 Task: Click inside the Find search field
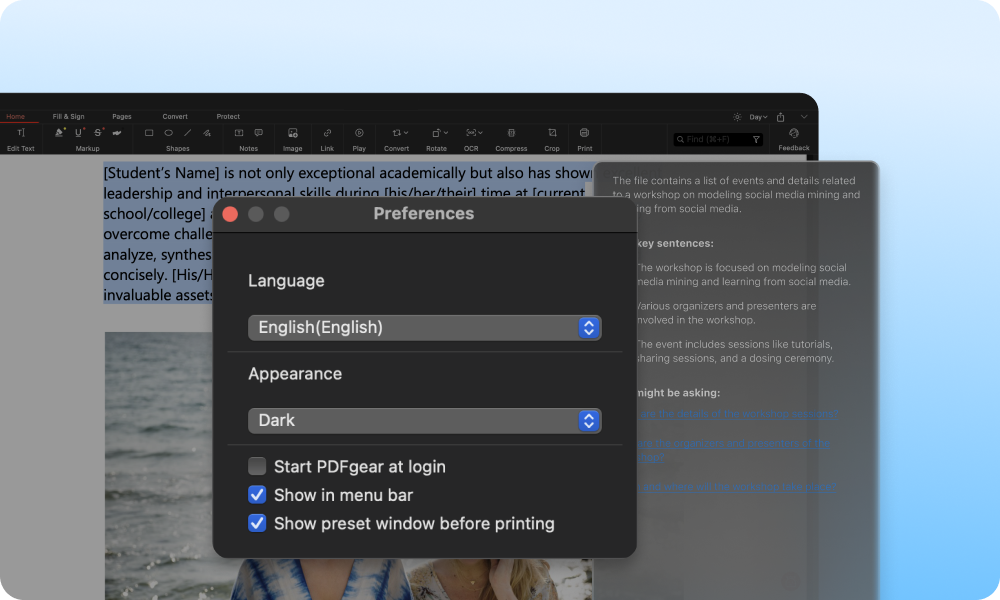click(x=716, y=139)
